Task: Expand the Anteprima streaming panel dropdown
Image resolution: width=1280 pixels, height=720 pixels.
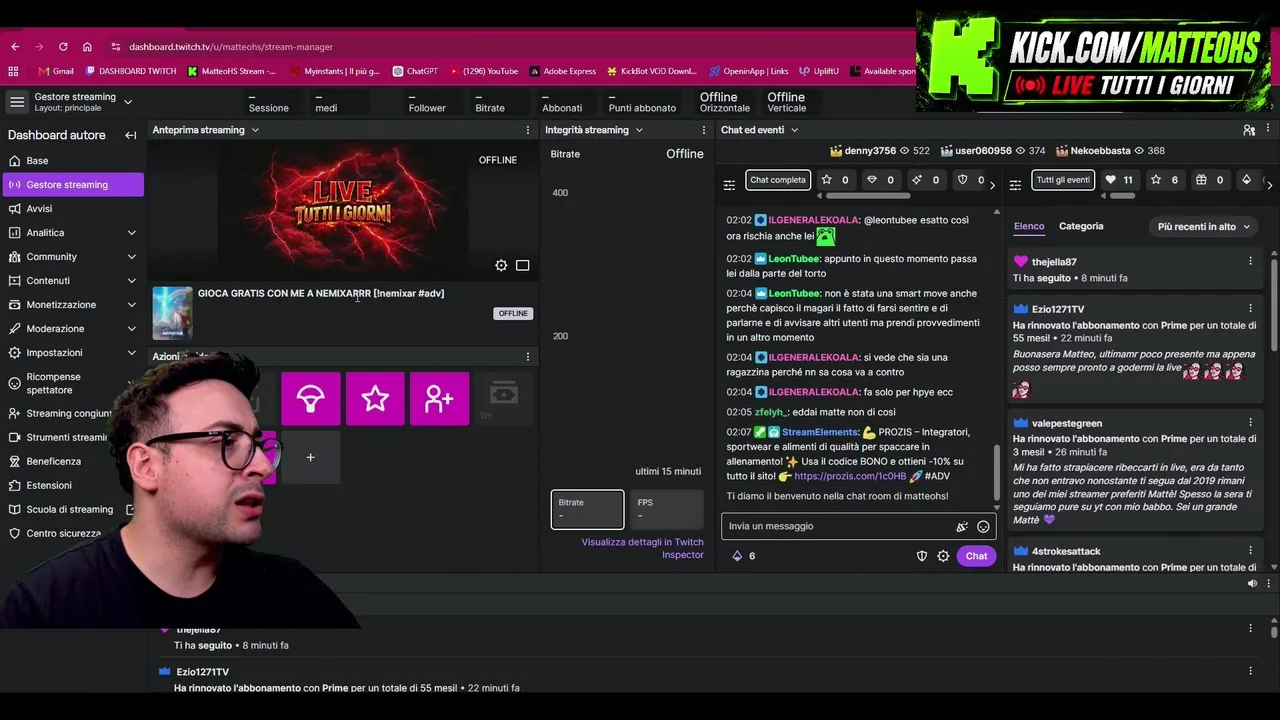Action: pyautogui.click(x=255, y=130)
